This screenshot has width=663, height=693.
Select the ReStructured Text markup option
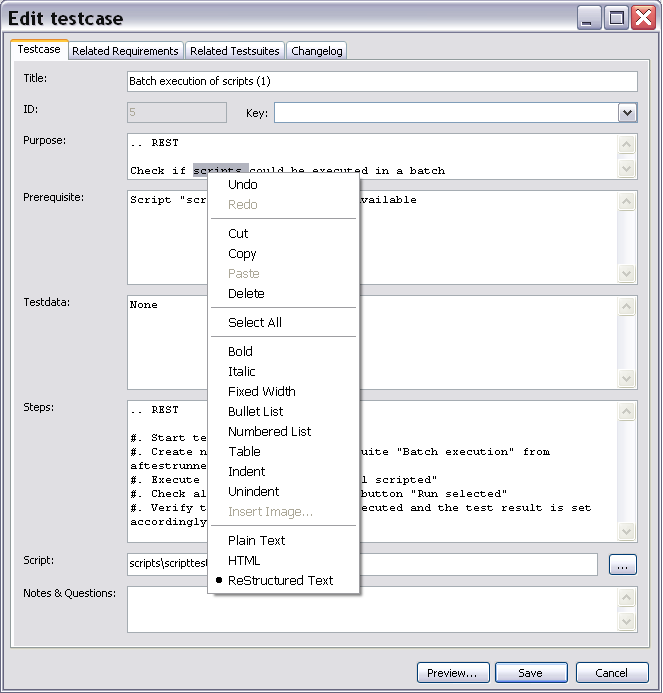click(x=283, y=580)
